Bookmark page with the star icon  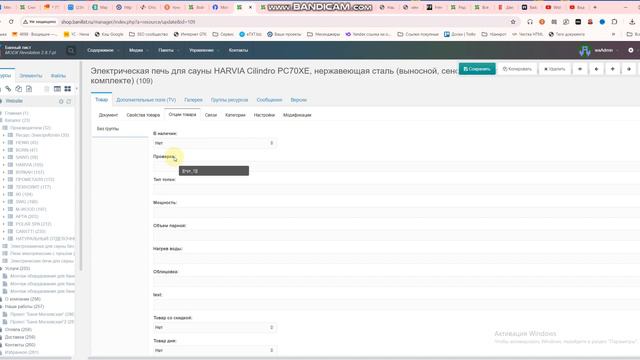pyautogui.click(x=513, y=22)
